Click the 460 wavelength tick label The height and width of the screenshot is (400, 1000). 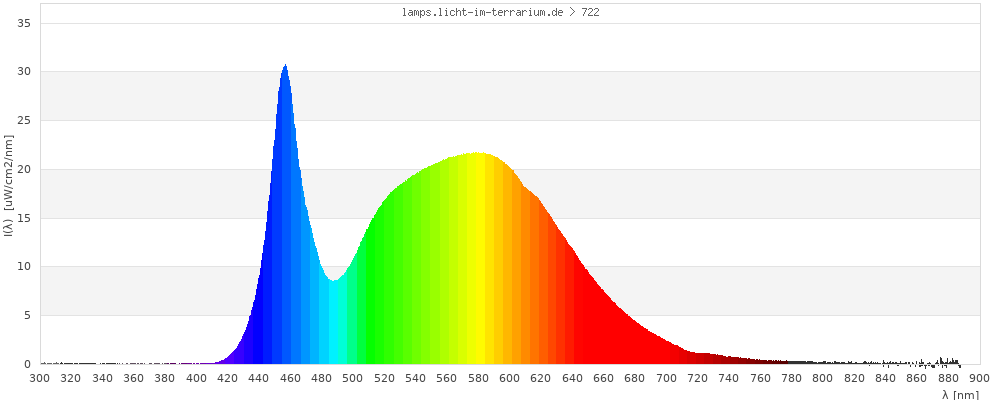(290, 378)
